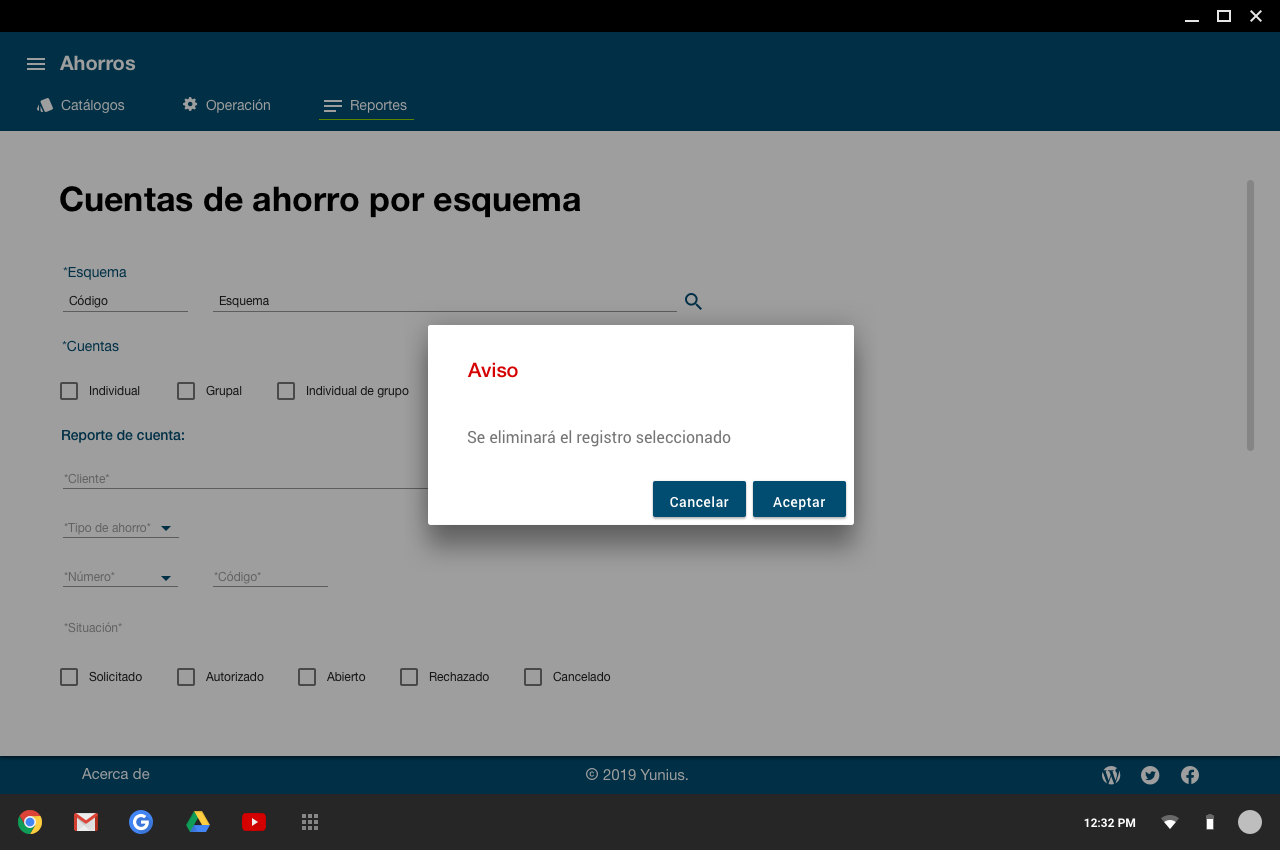
Task: Check the Individual account checkbox
Action: 69,391
